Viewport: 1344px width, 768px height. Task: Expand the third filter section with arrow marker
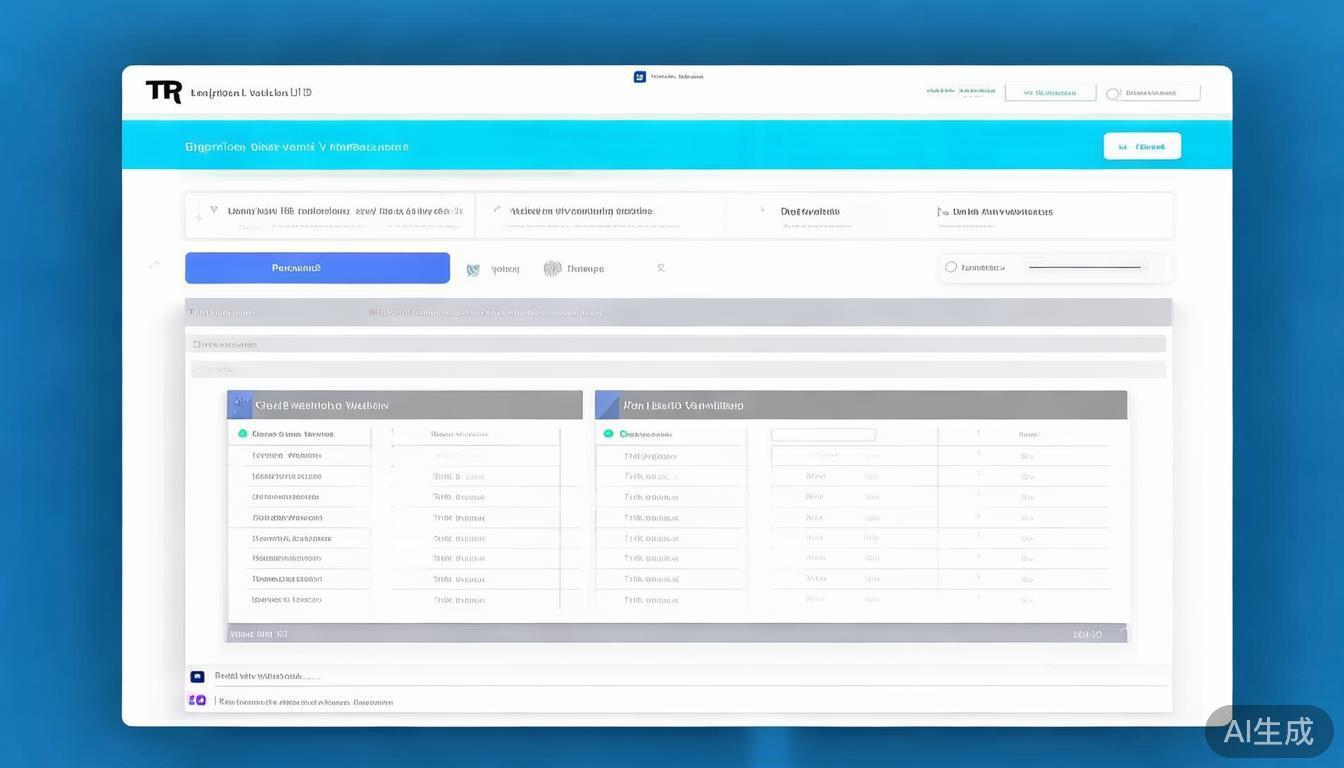tap(763, 211)
